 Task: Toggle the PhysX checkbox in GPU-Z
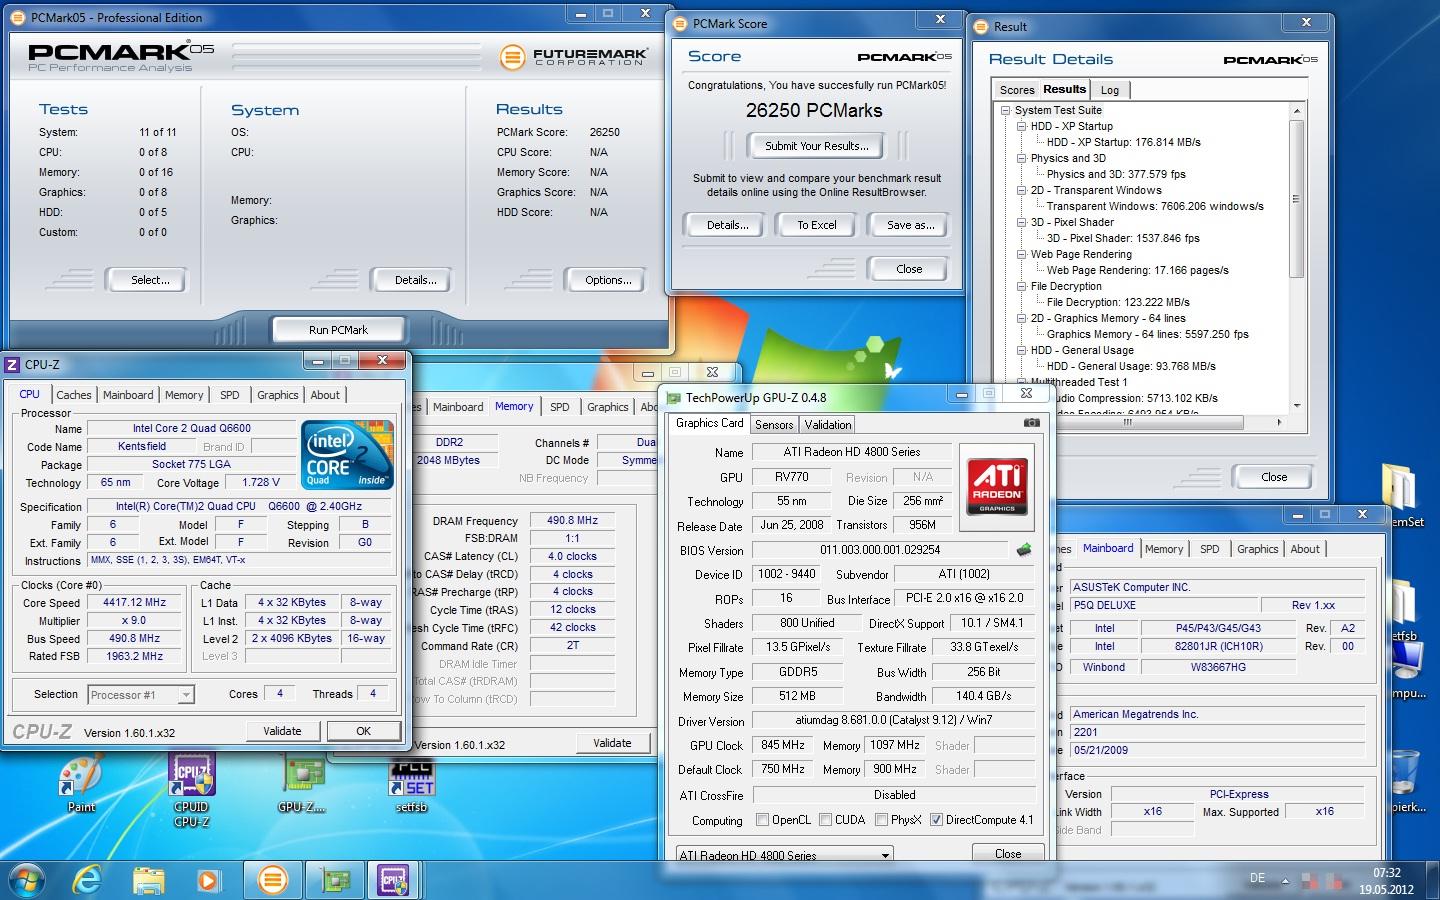(x=881, y=820)
